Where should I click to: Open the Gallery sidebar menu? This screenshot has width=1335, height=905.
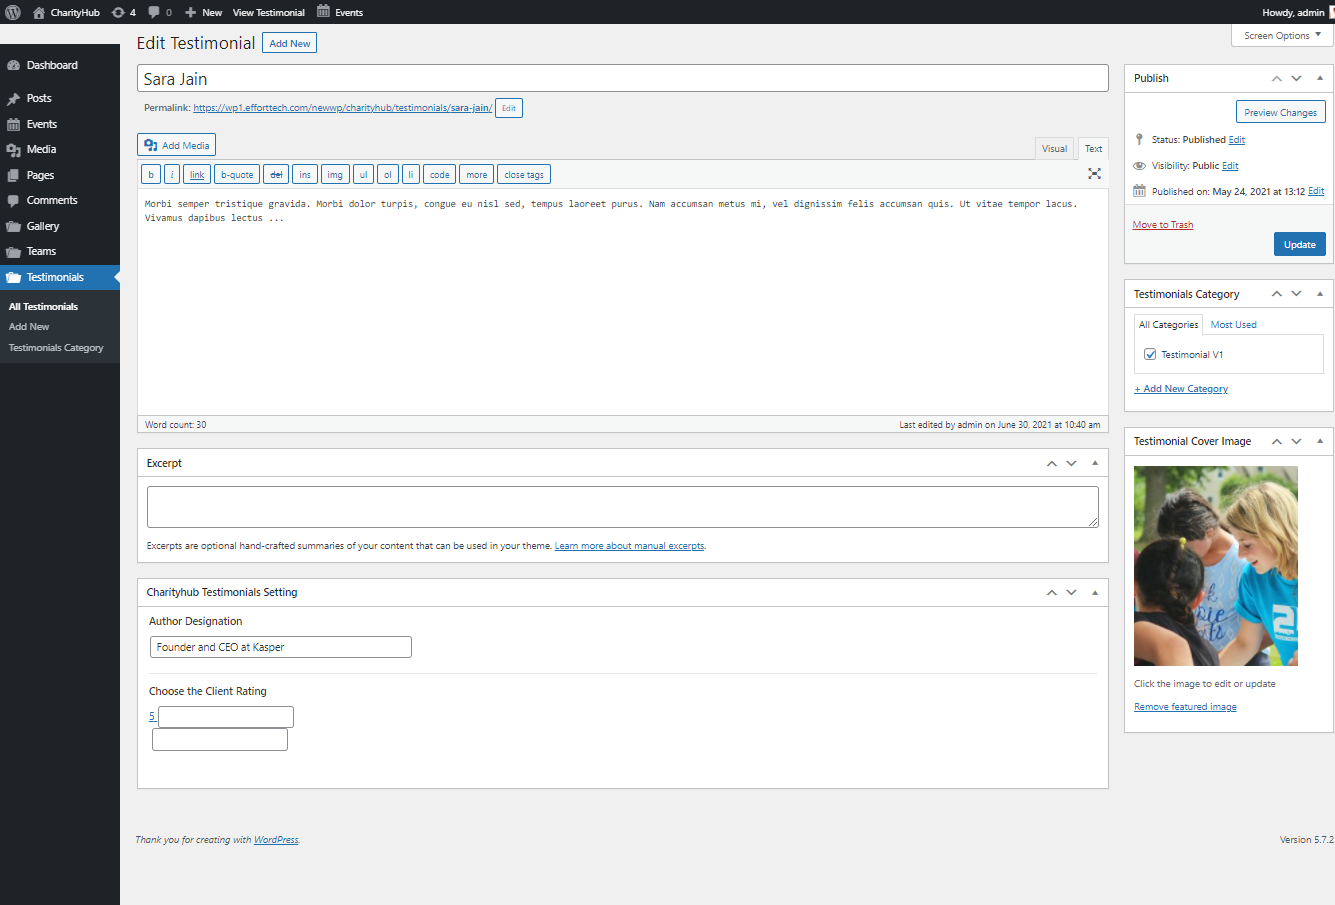[x=43, y=226]
